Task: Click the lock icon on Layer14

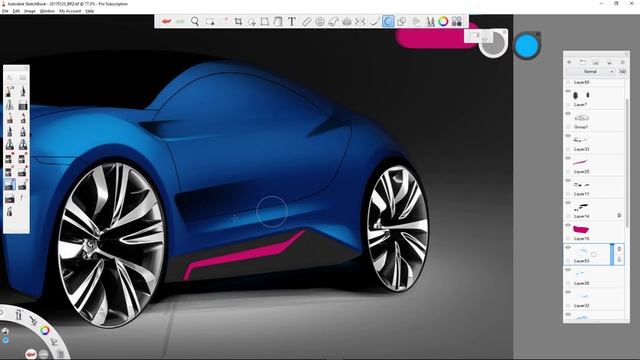Action: tap(619, 215)
